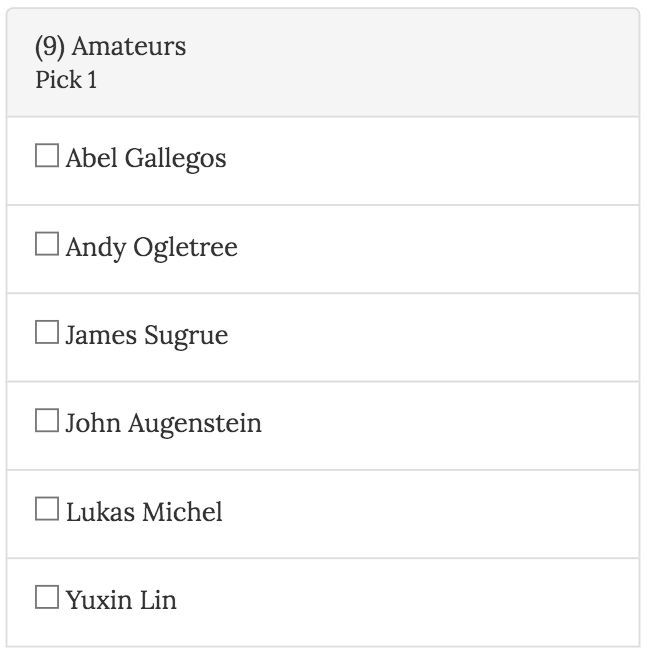Enable the James Sugrue checkbox
Image resolution: width=648 pixels, height=656 pixels.
(x=47, y=333)
